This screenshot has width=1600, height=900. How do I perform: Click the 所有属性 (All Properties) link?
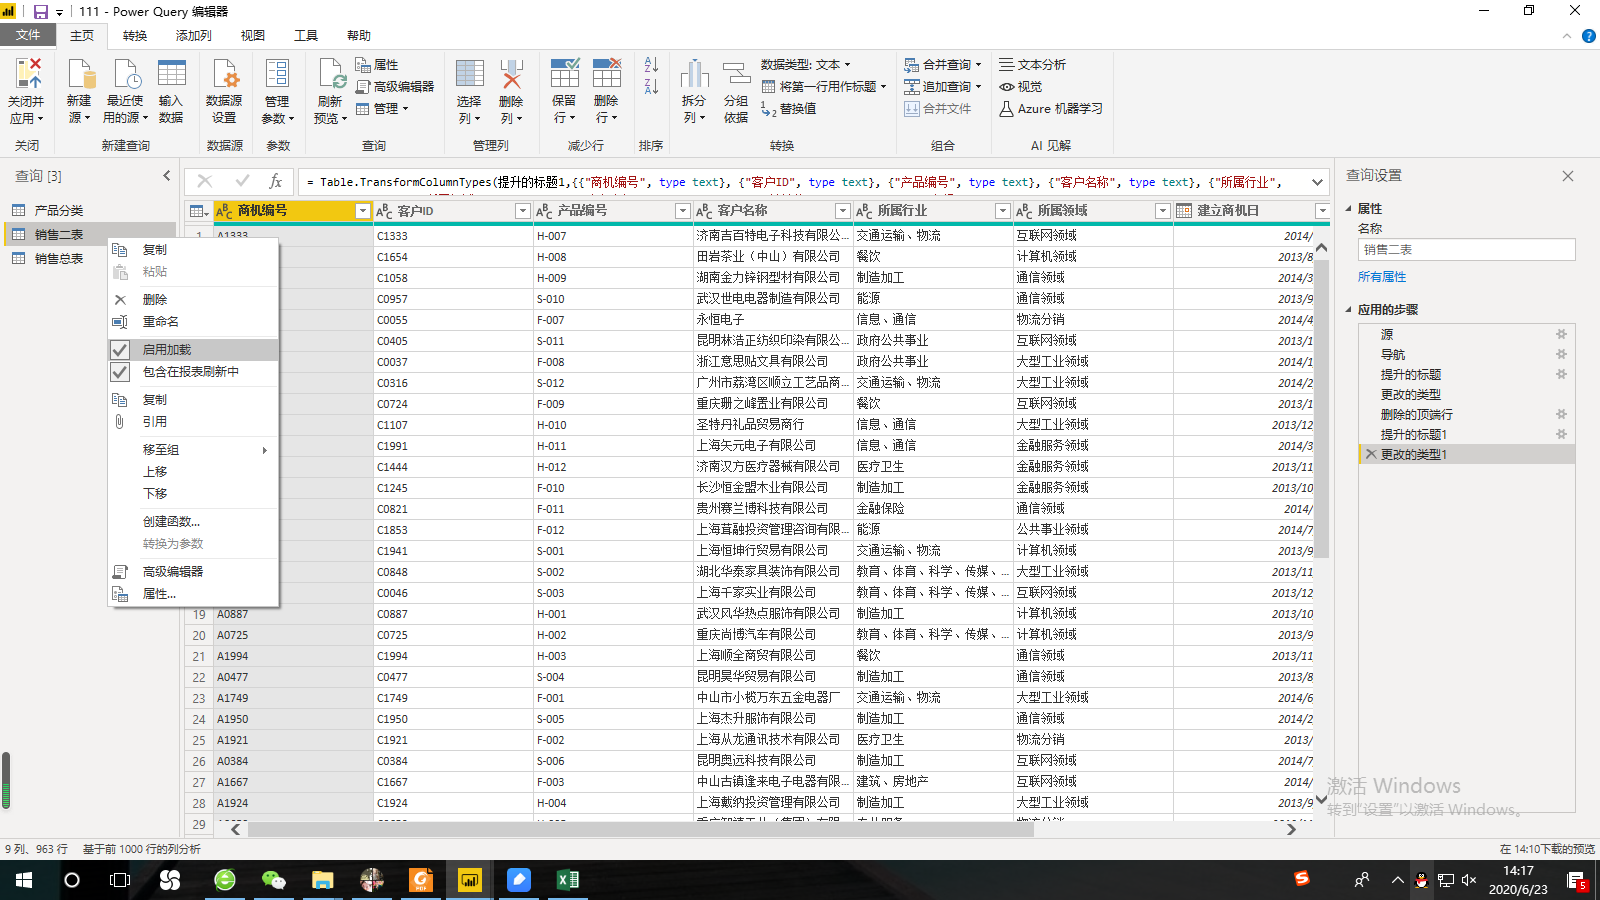click(1381, 277)
